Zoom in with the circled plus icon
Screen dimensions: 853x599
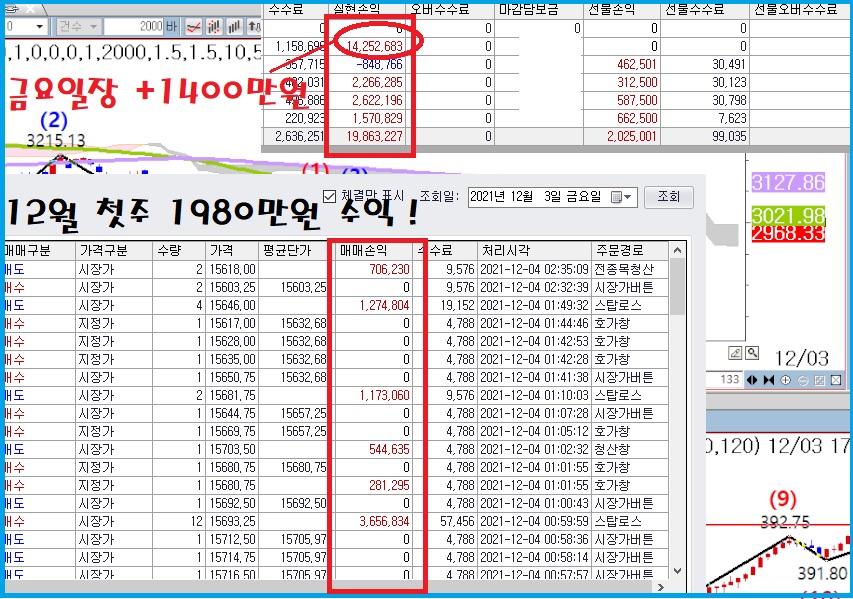(x=786, y=380)
